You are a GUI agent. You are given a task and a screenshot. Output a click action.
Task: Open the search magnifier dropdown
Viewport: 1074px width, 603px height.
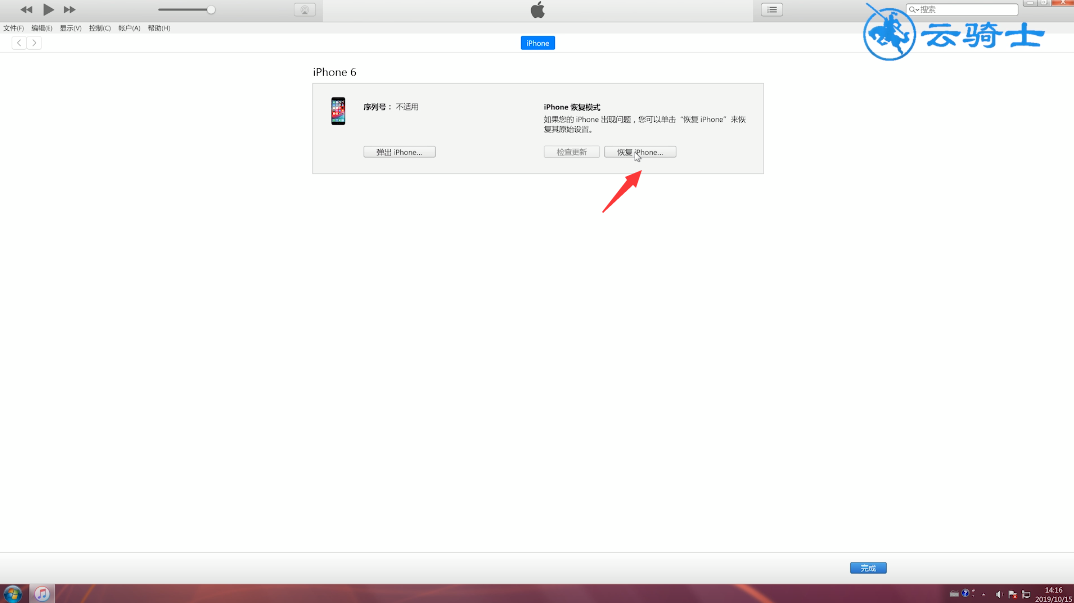pos(914,10)
